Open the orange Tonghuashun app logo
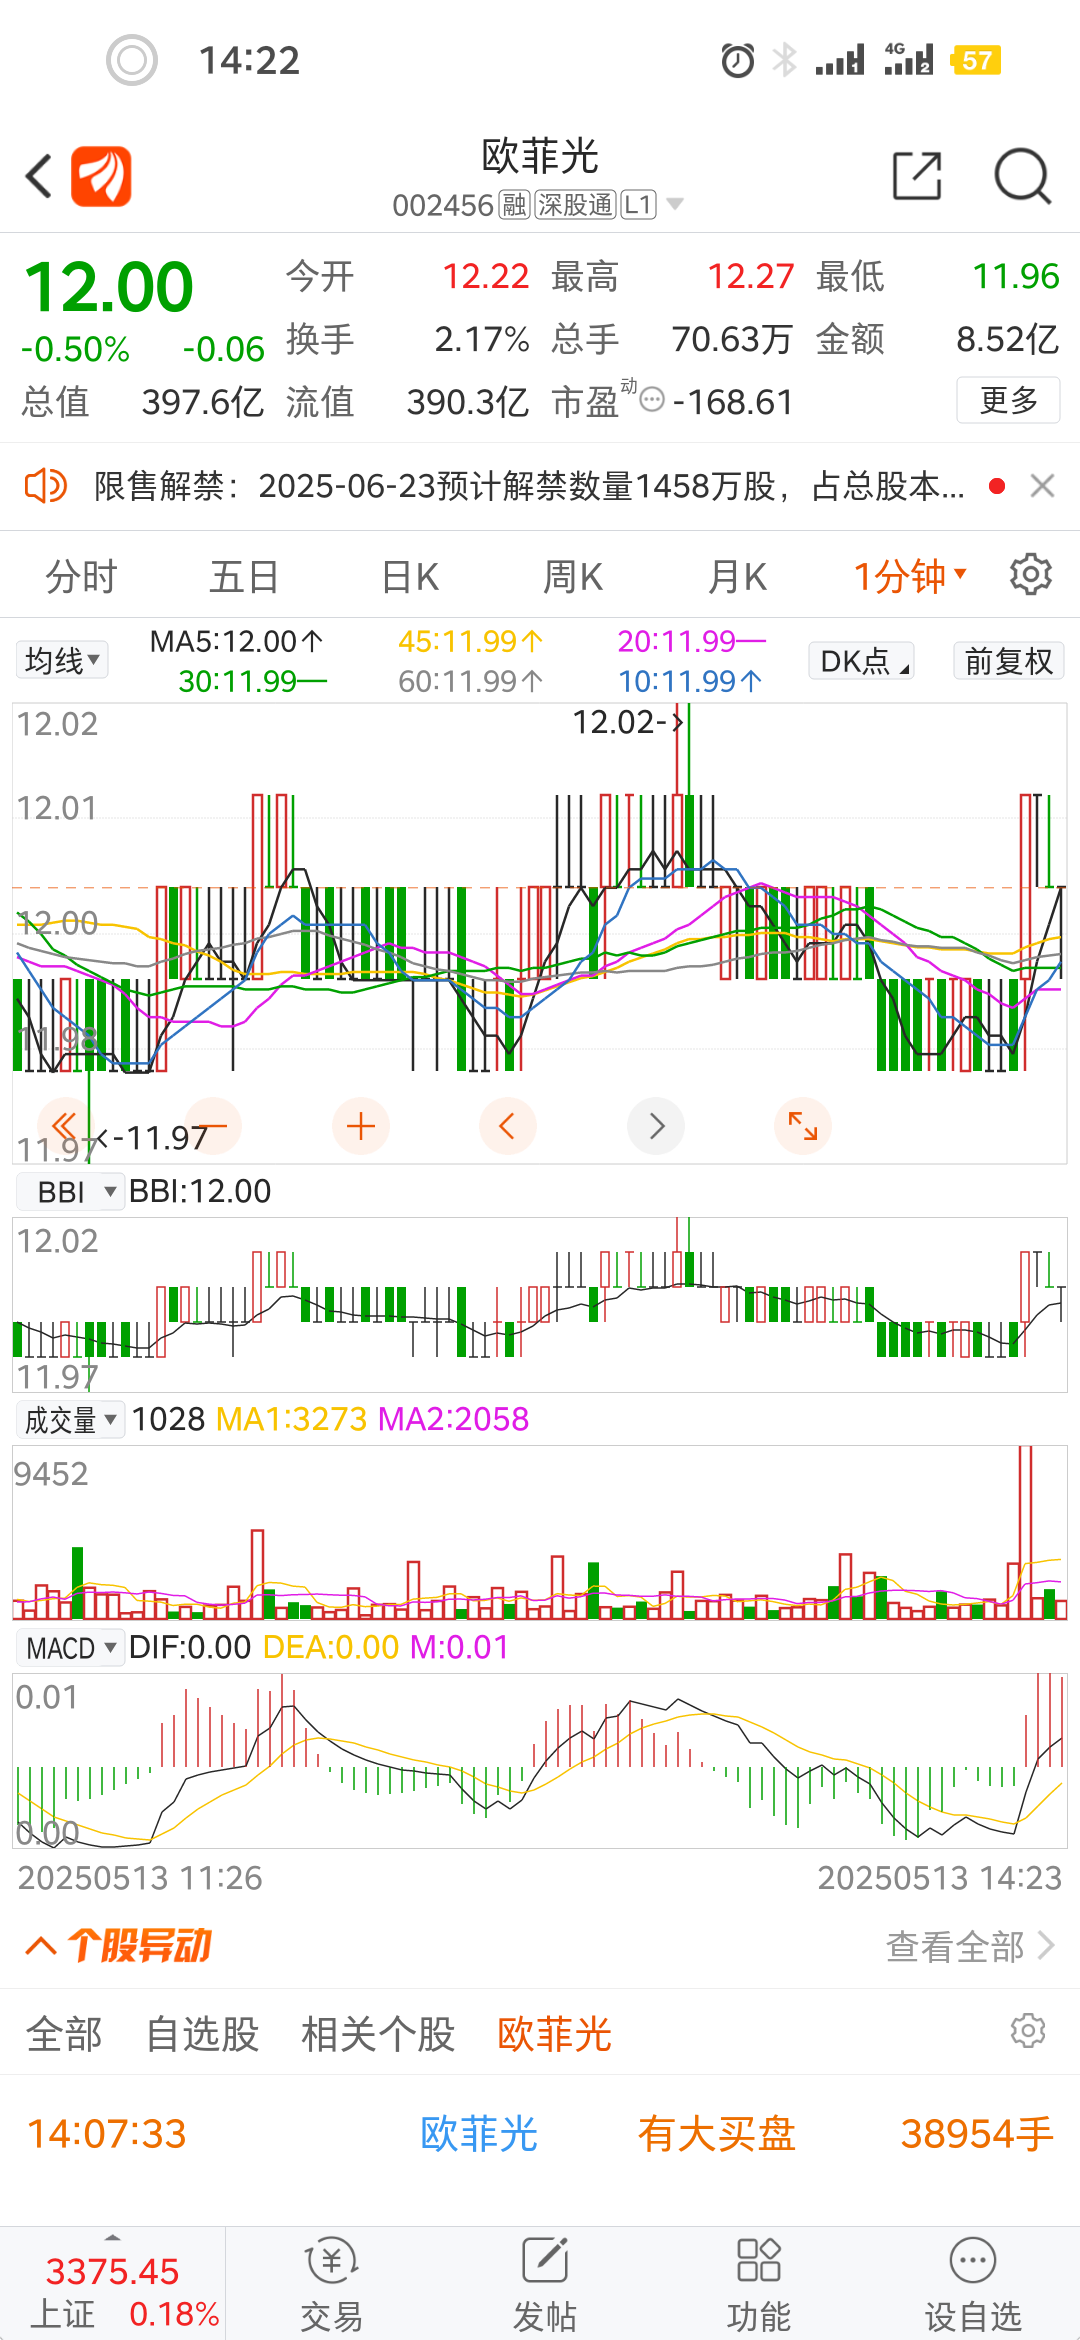The image size is (1080, 2340). (101, 177)
